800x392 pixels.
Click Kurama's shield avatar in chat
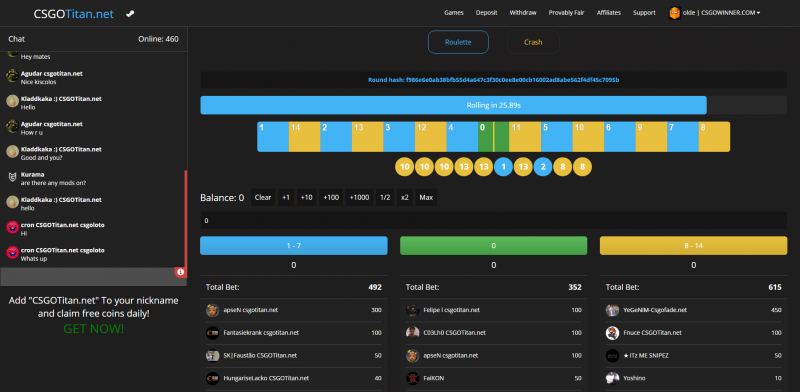12,178
